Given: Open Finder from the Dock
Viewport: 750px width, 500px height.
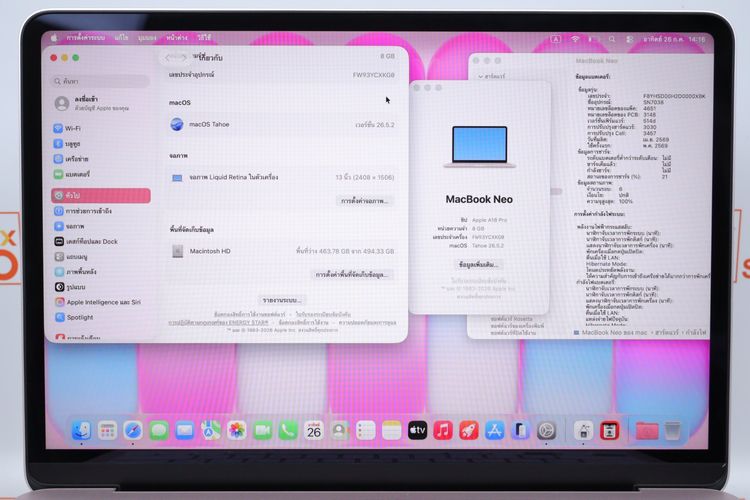Looking at the screenshot, I should tap(81, 431).
